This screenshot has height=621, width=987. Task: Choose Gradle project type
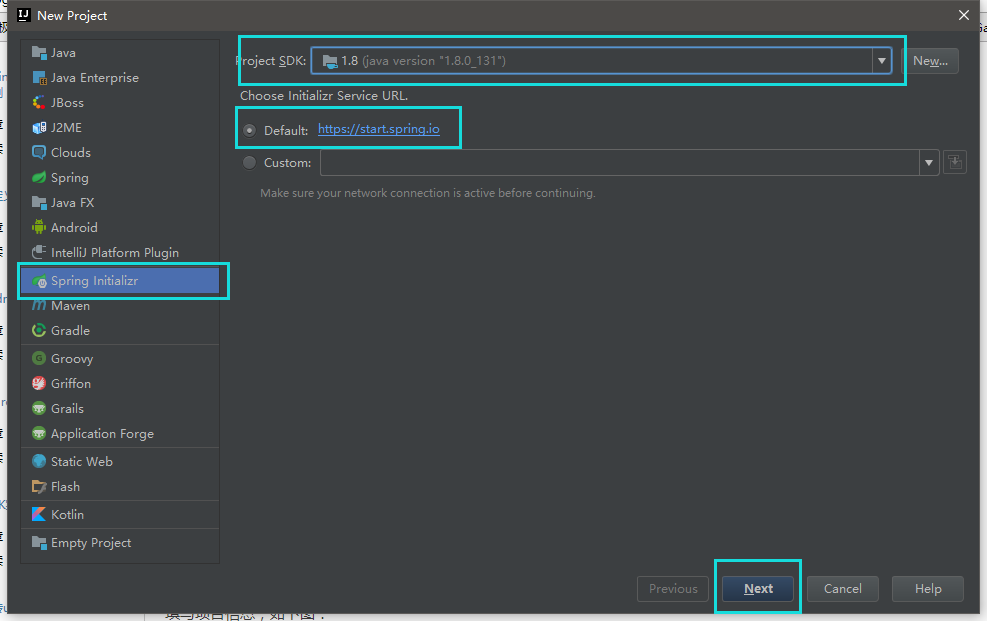[70, 330]
